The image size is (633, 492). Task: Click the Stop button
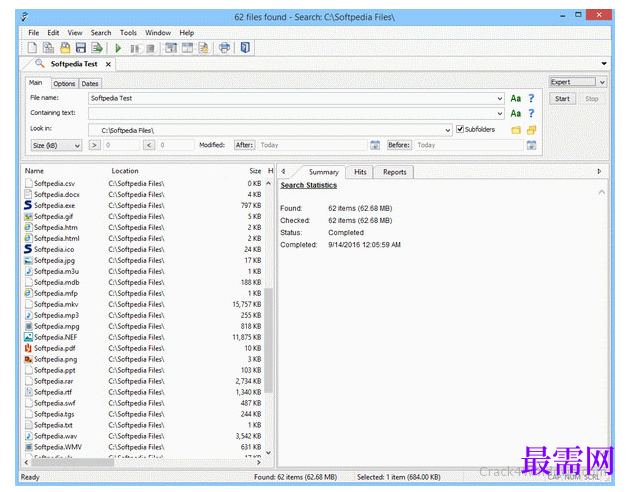(591, 98)
